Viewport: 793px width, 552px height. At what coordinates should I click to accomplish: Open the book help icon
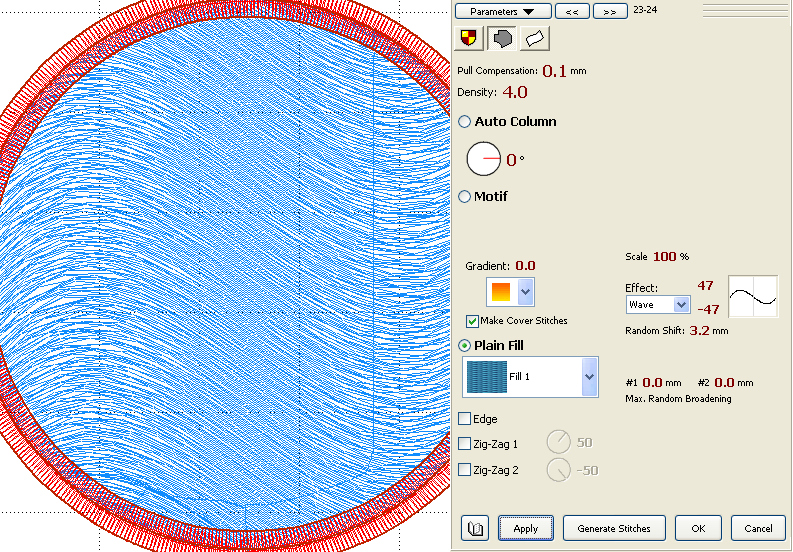click(475, 528)
